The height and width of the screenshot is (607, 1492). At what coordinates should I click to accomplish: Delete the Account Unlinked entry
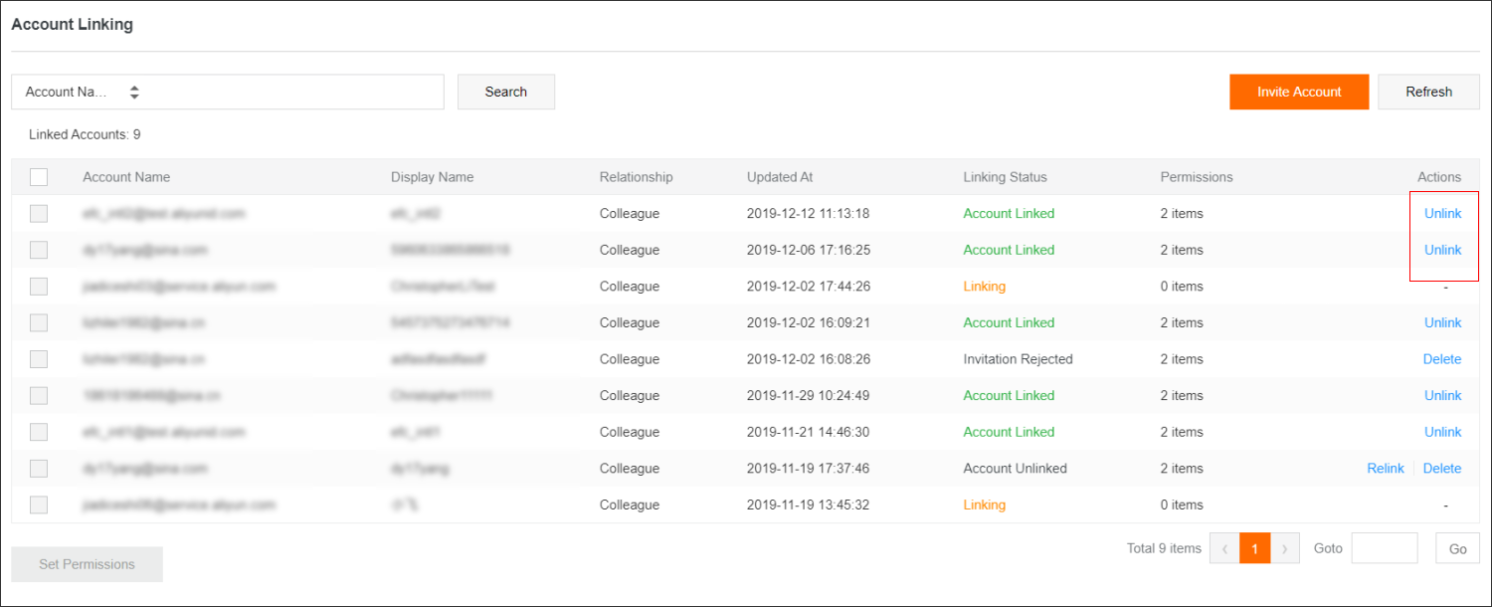1441,468
